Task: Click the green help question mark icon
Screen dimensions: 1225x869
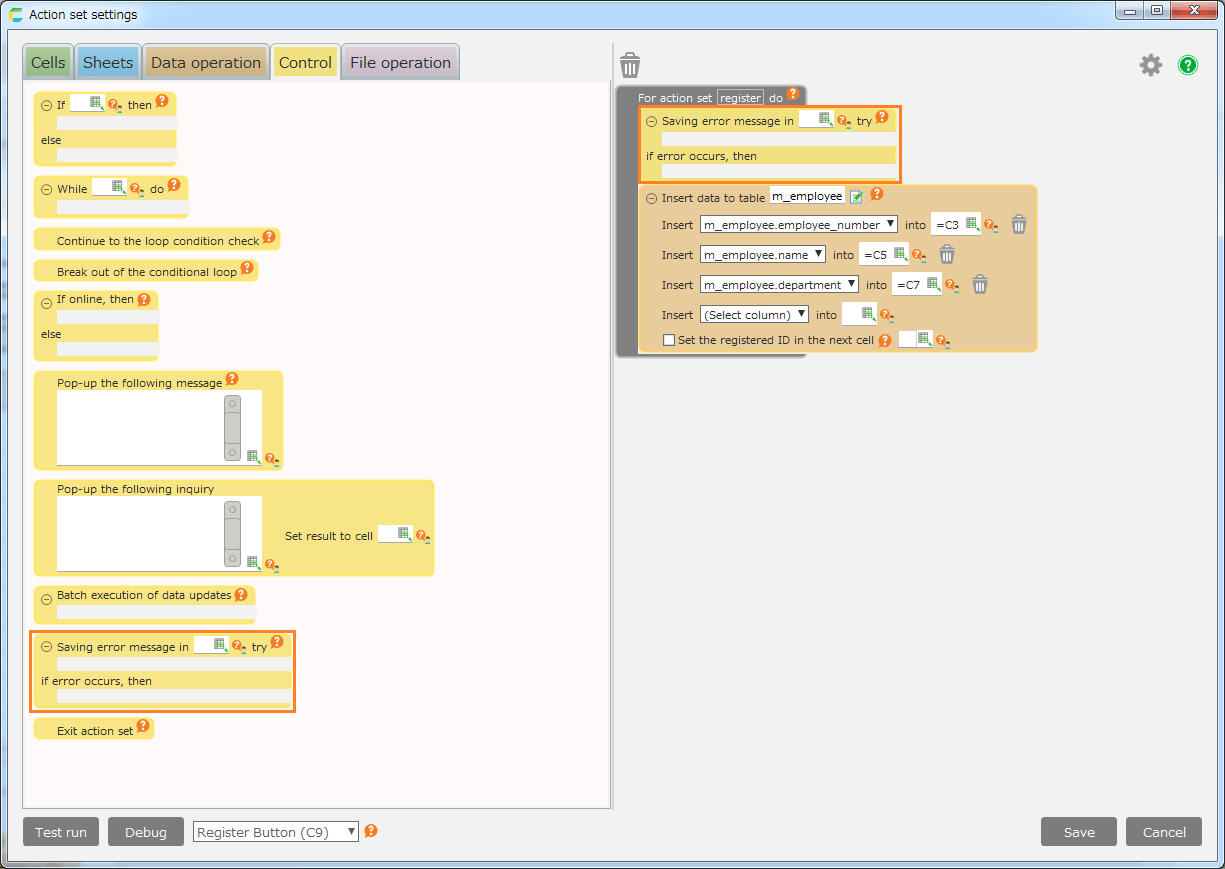Action: click(x=1188, y=65)
